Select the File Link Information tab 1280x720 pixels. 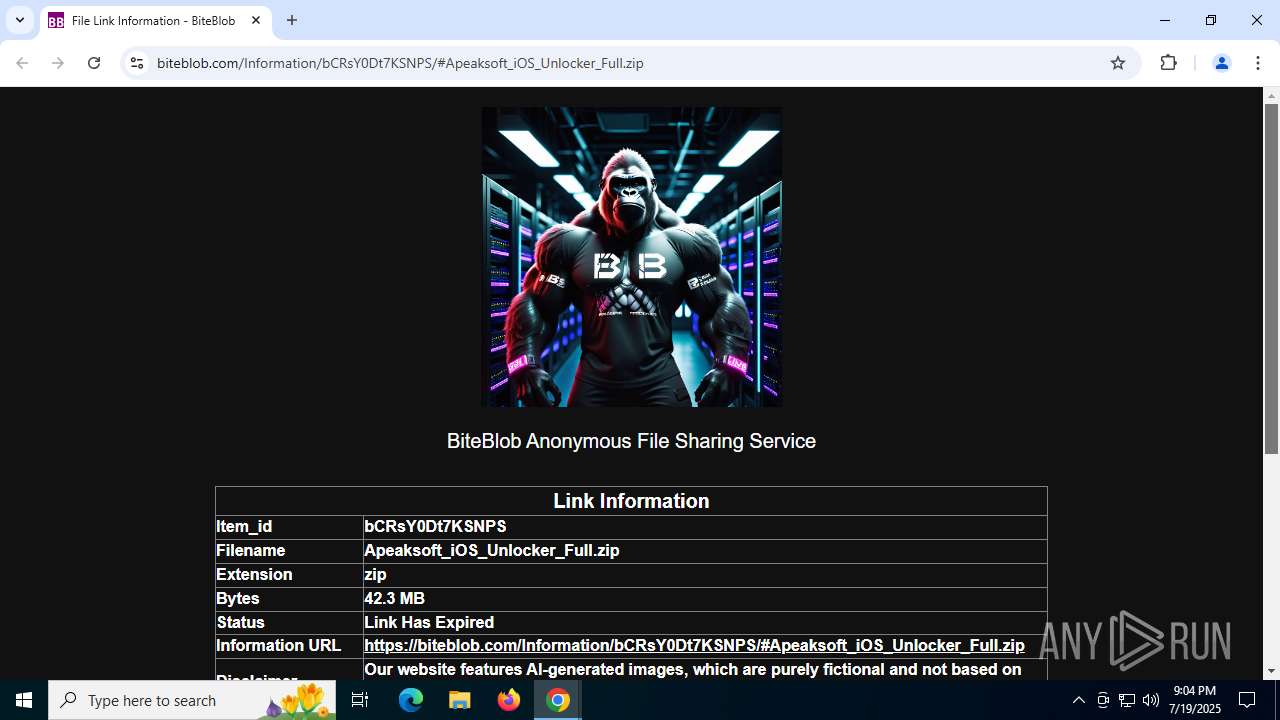[154, 20]
